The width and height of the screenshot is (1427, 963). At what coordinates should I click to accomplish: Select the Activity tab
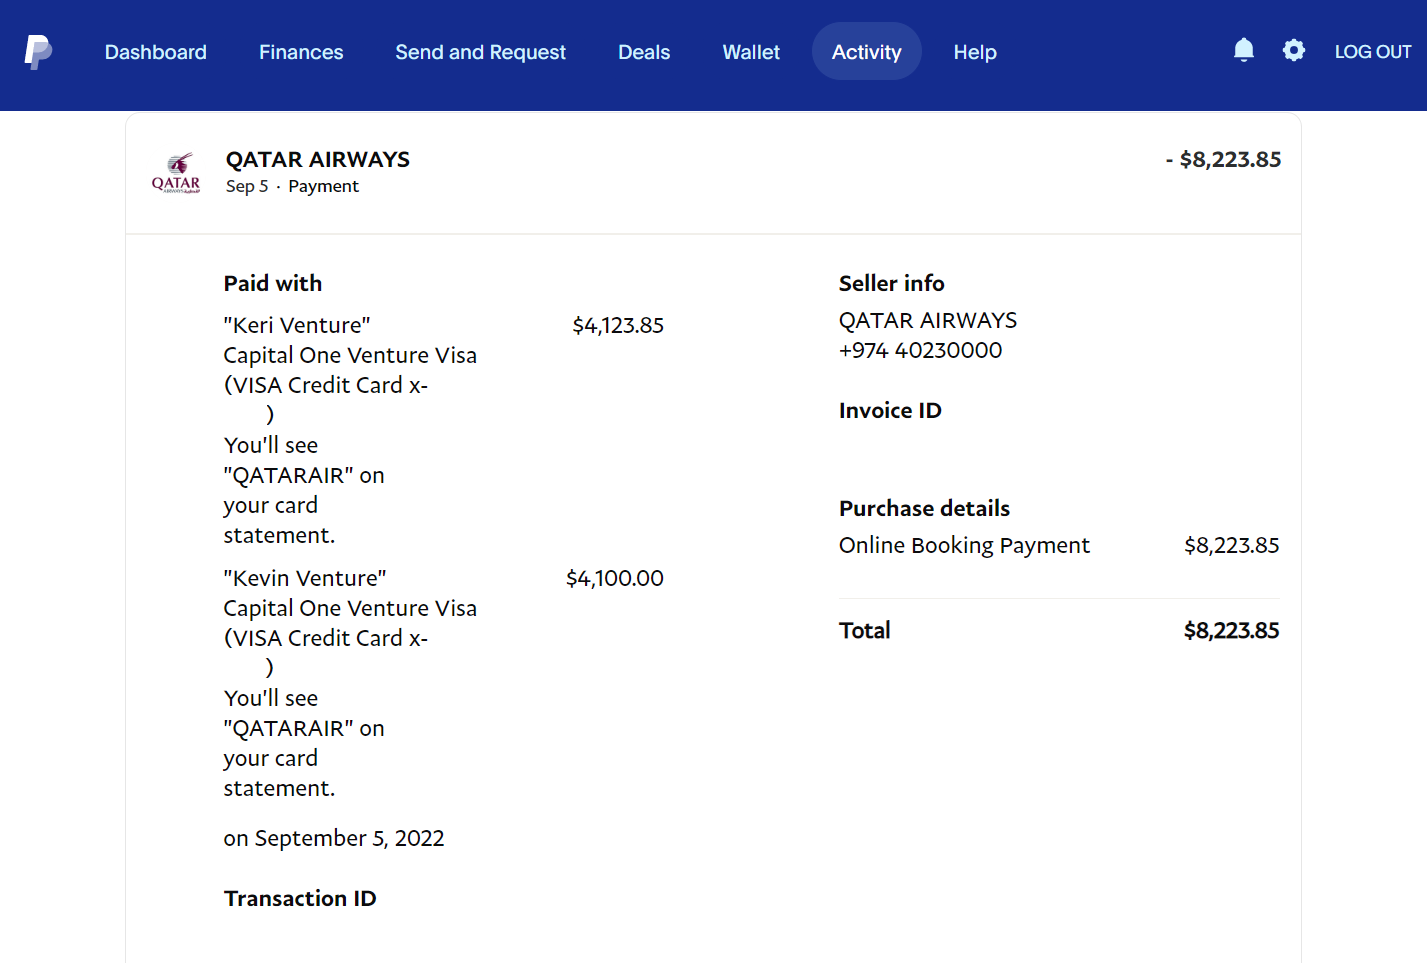pyautogui.click(x=866, y=51)
